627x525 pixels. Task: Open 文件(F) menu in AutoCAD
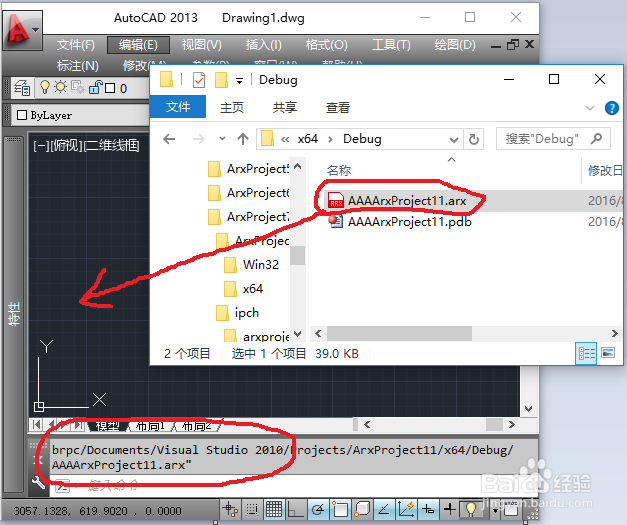click(76, 45)
